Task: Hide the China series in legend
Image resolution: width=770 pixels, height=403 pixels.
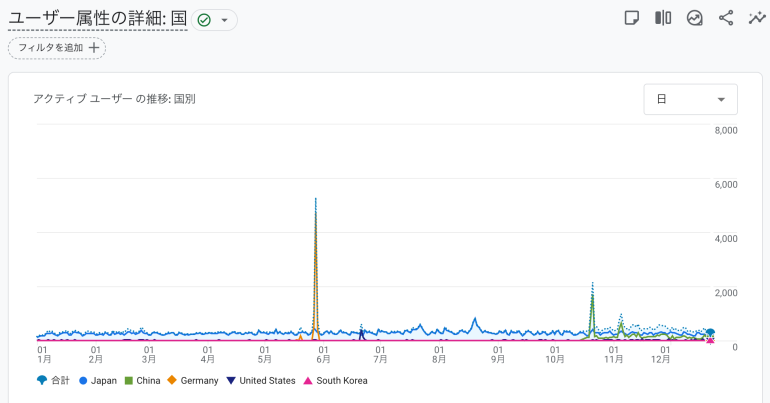Action: pos(142,380)
